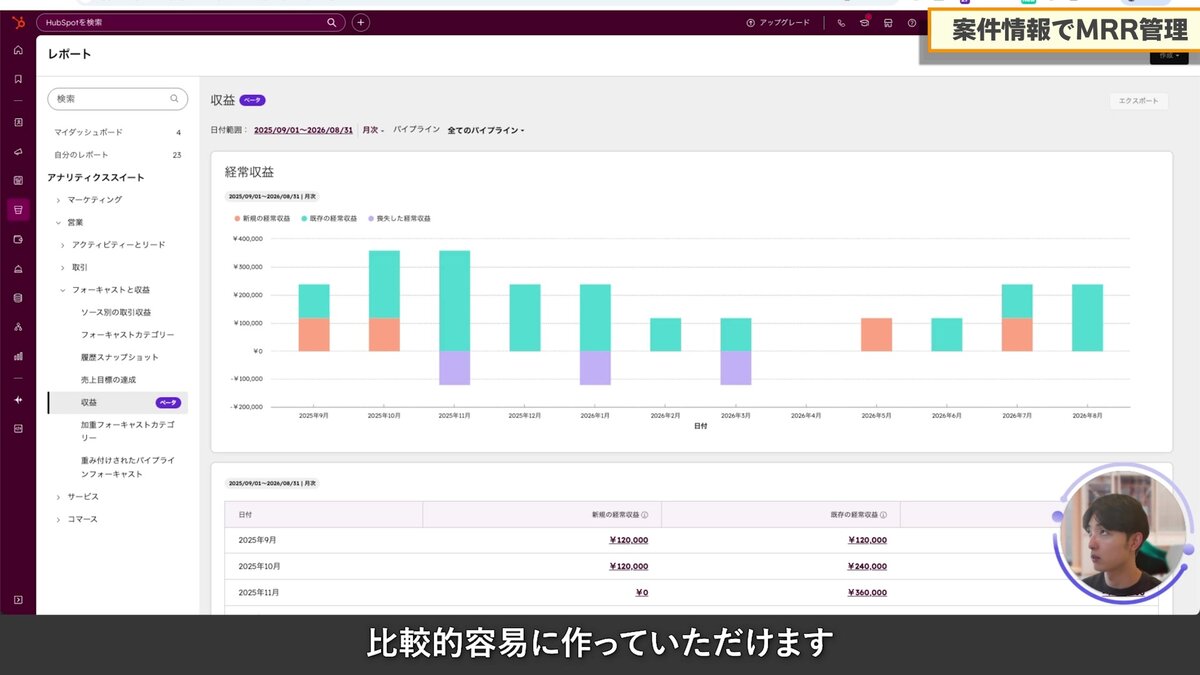
Task: Click the search magnifier in the report sidebar
Action: click(174, 98)
